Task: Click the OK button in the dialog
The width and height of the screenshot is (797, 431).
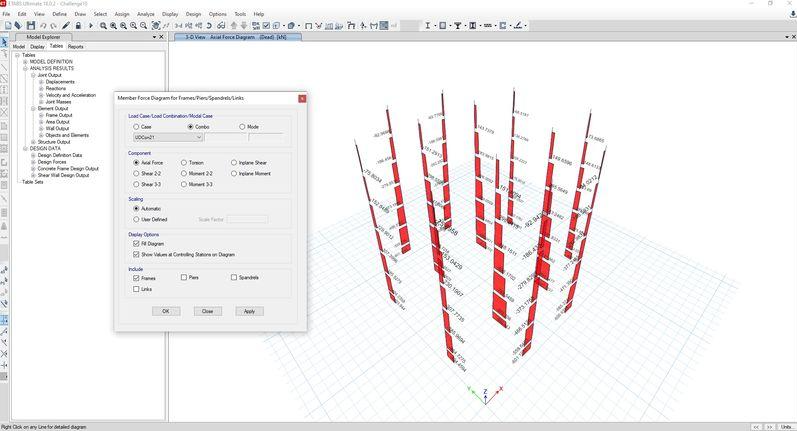Action: [x=166, y=311]
